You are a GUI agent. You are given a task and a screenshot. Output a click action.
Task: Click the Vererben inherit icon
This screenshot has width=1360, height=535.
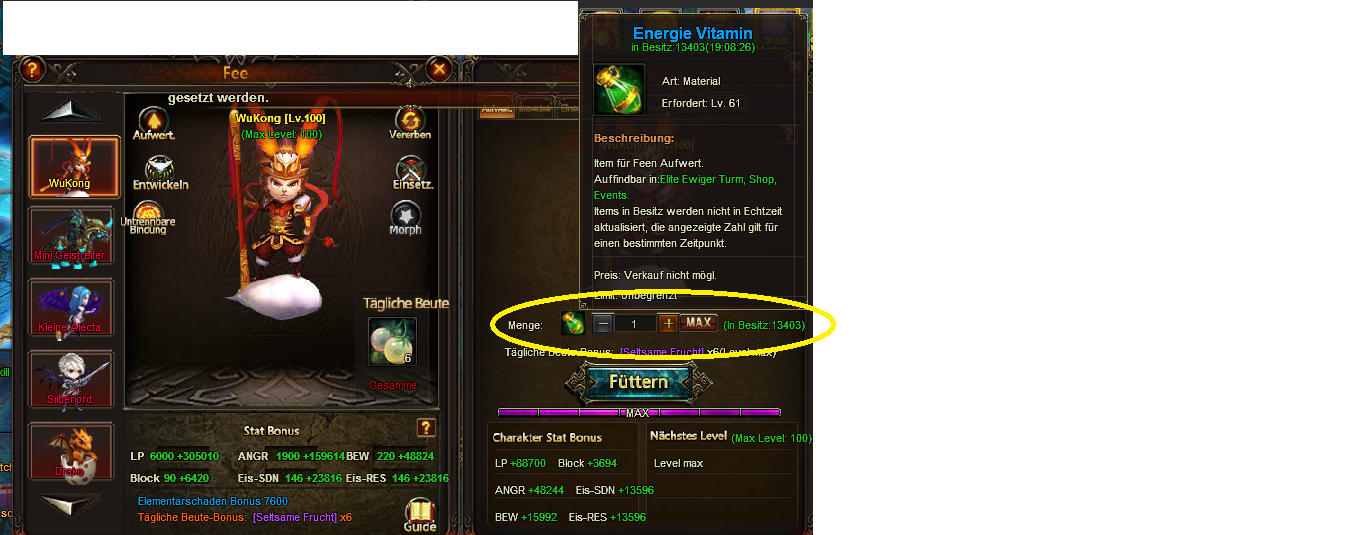point(408,119)
